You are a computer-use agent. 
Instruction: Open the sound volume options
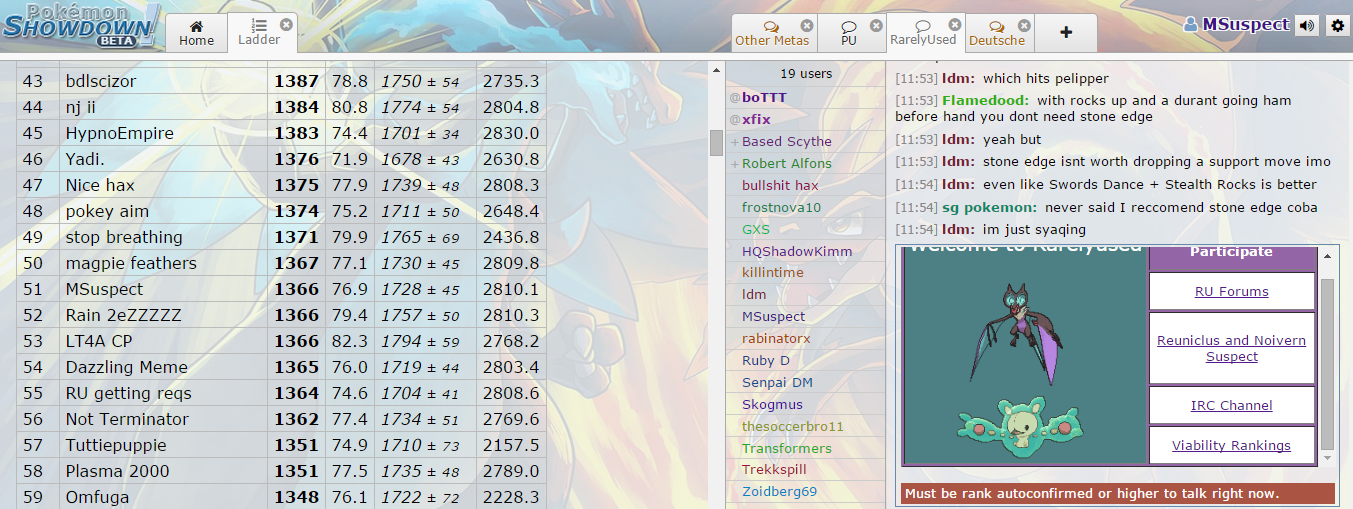[1306, 25]
